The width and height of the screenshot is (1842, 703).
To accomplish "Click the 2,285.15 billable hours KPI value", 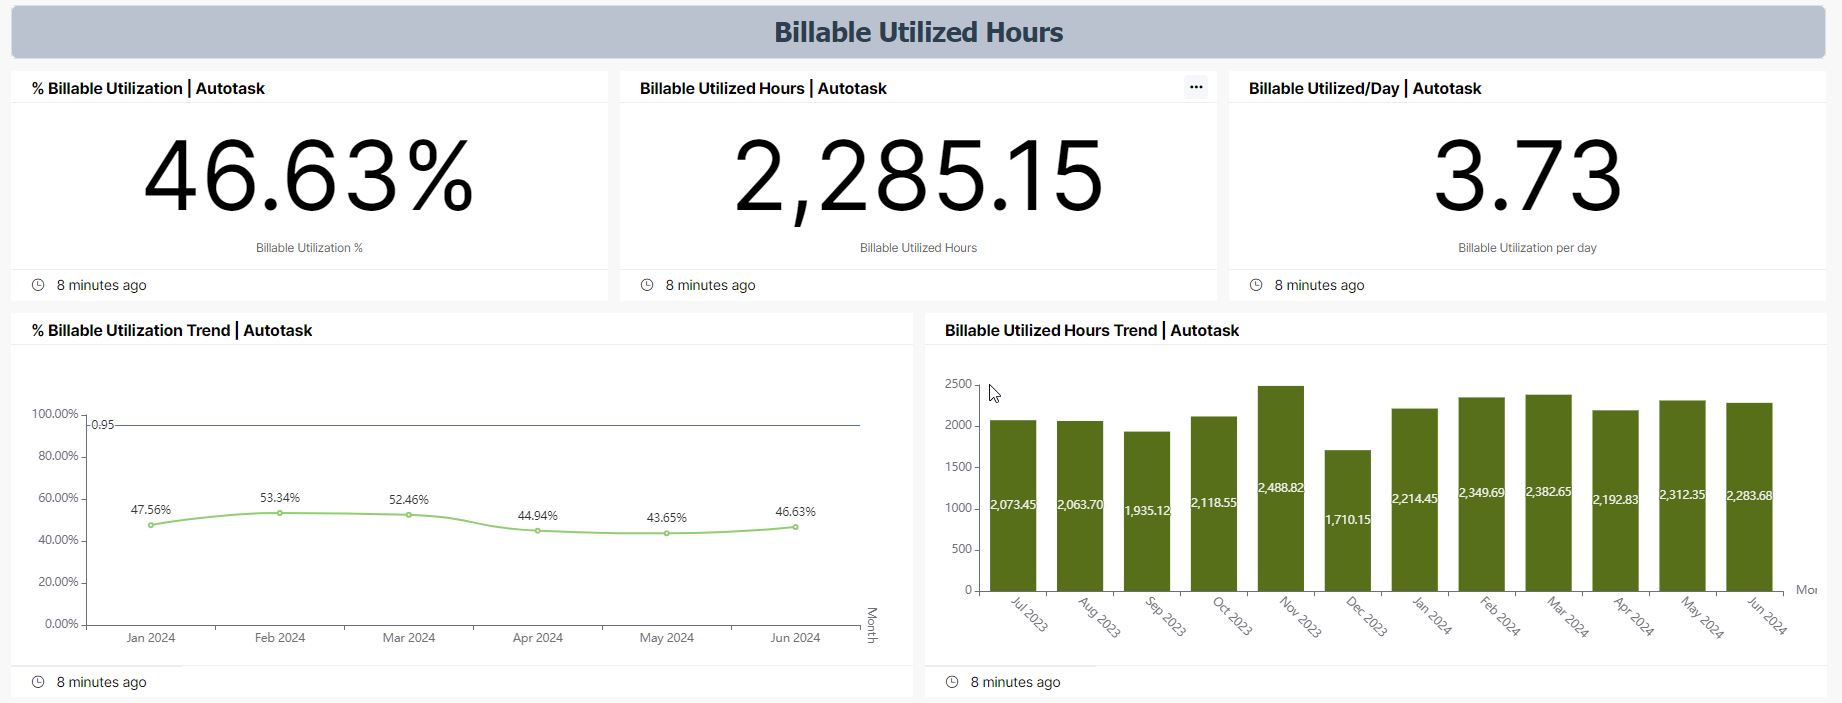I will click(x=918, y=177).
